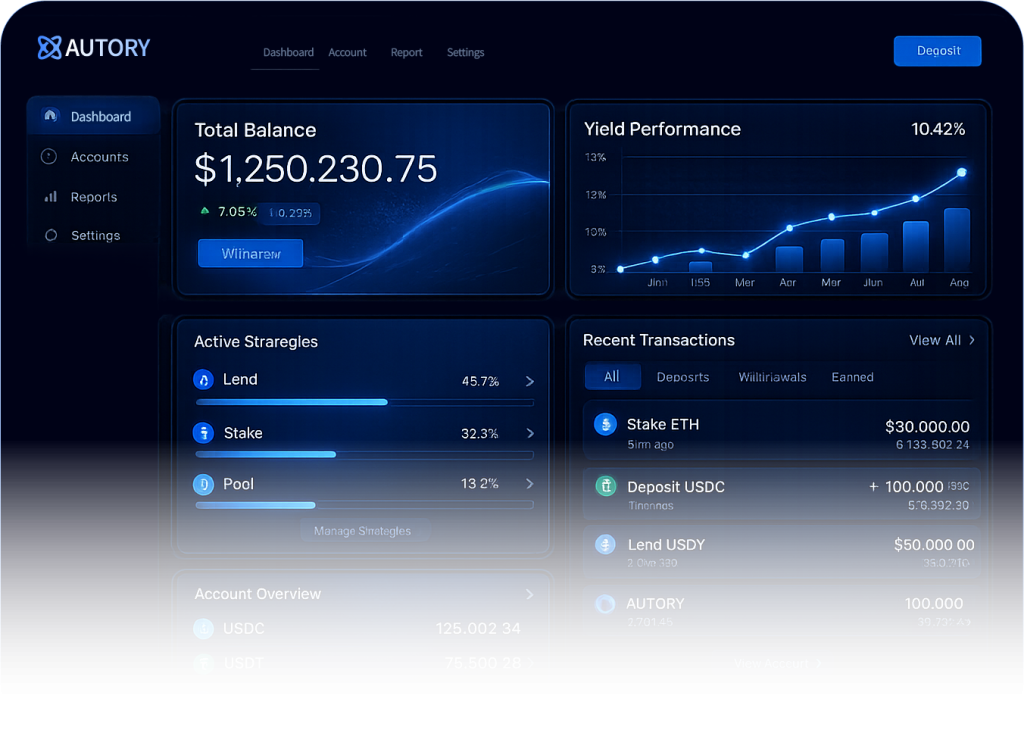The width and height of the screenshot is (1024, 730).
Task: Open the Accounts sidebar icon
Action: [49, 157]
